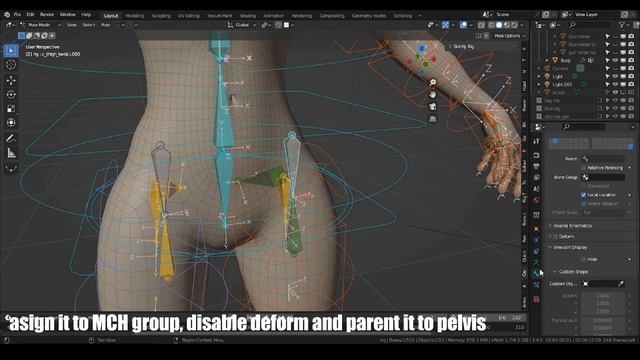Select highlighted last bone layer square
Viewport: 640px width, 360px height.
click(631, 146)
